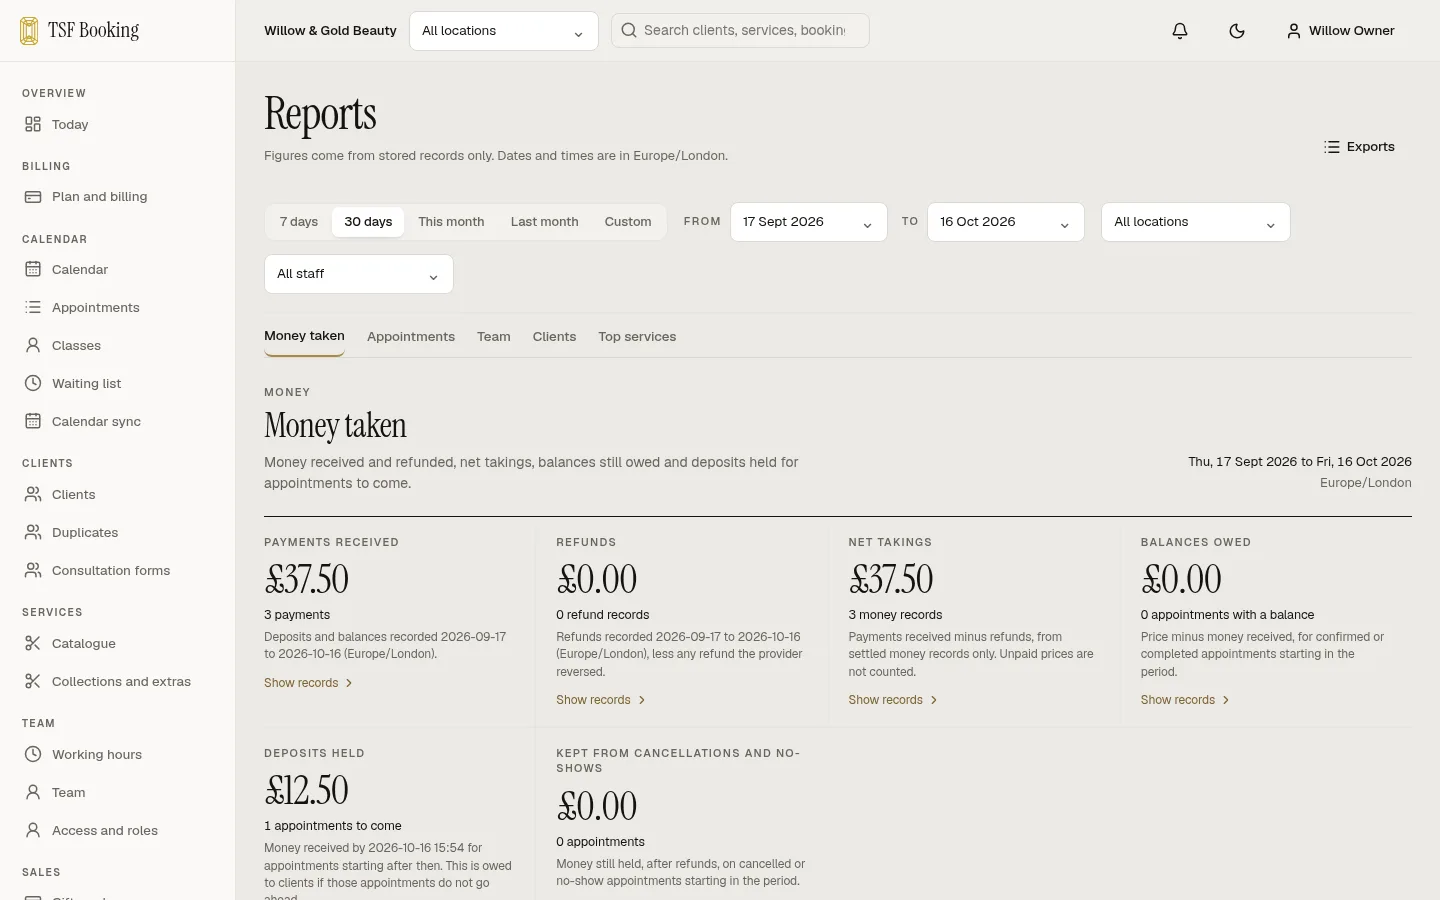Click the Collections and extras scissors icon
Screen dimensions: 1440x900
tap(33, 682)
